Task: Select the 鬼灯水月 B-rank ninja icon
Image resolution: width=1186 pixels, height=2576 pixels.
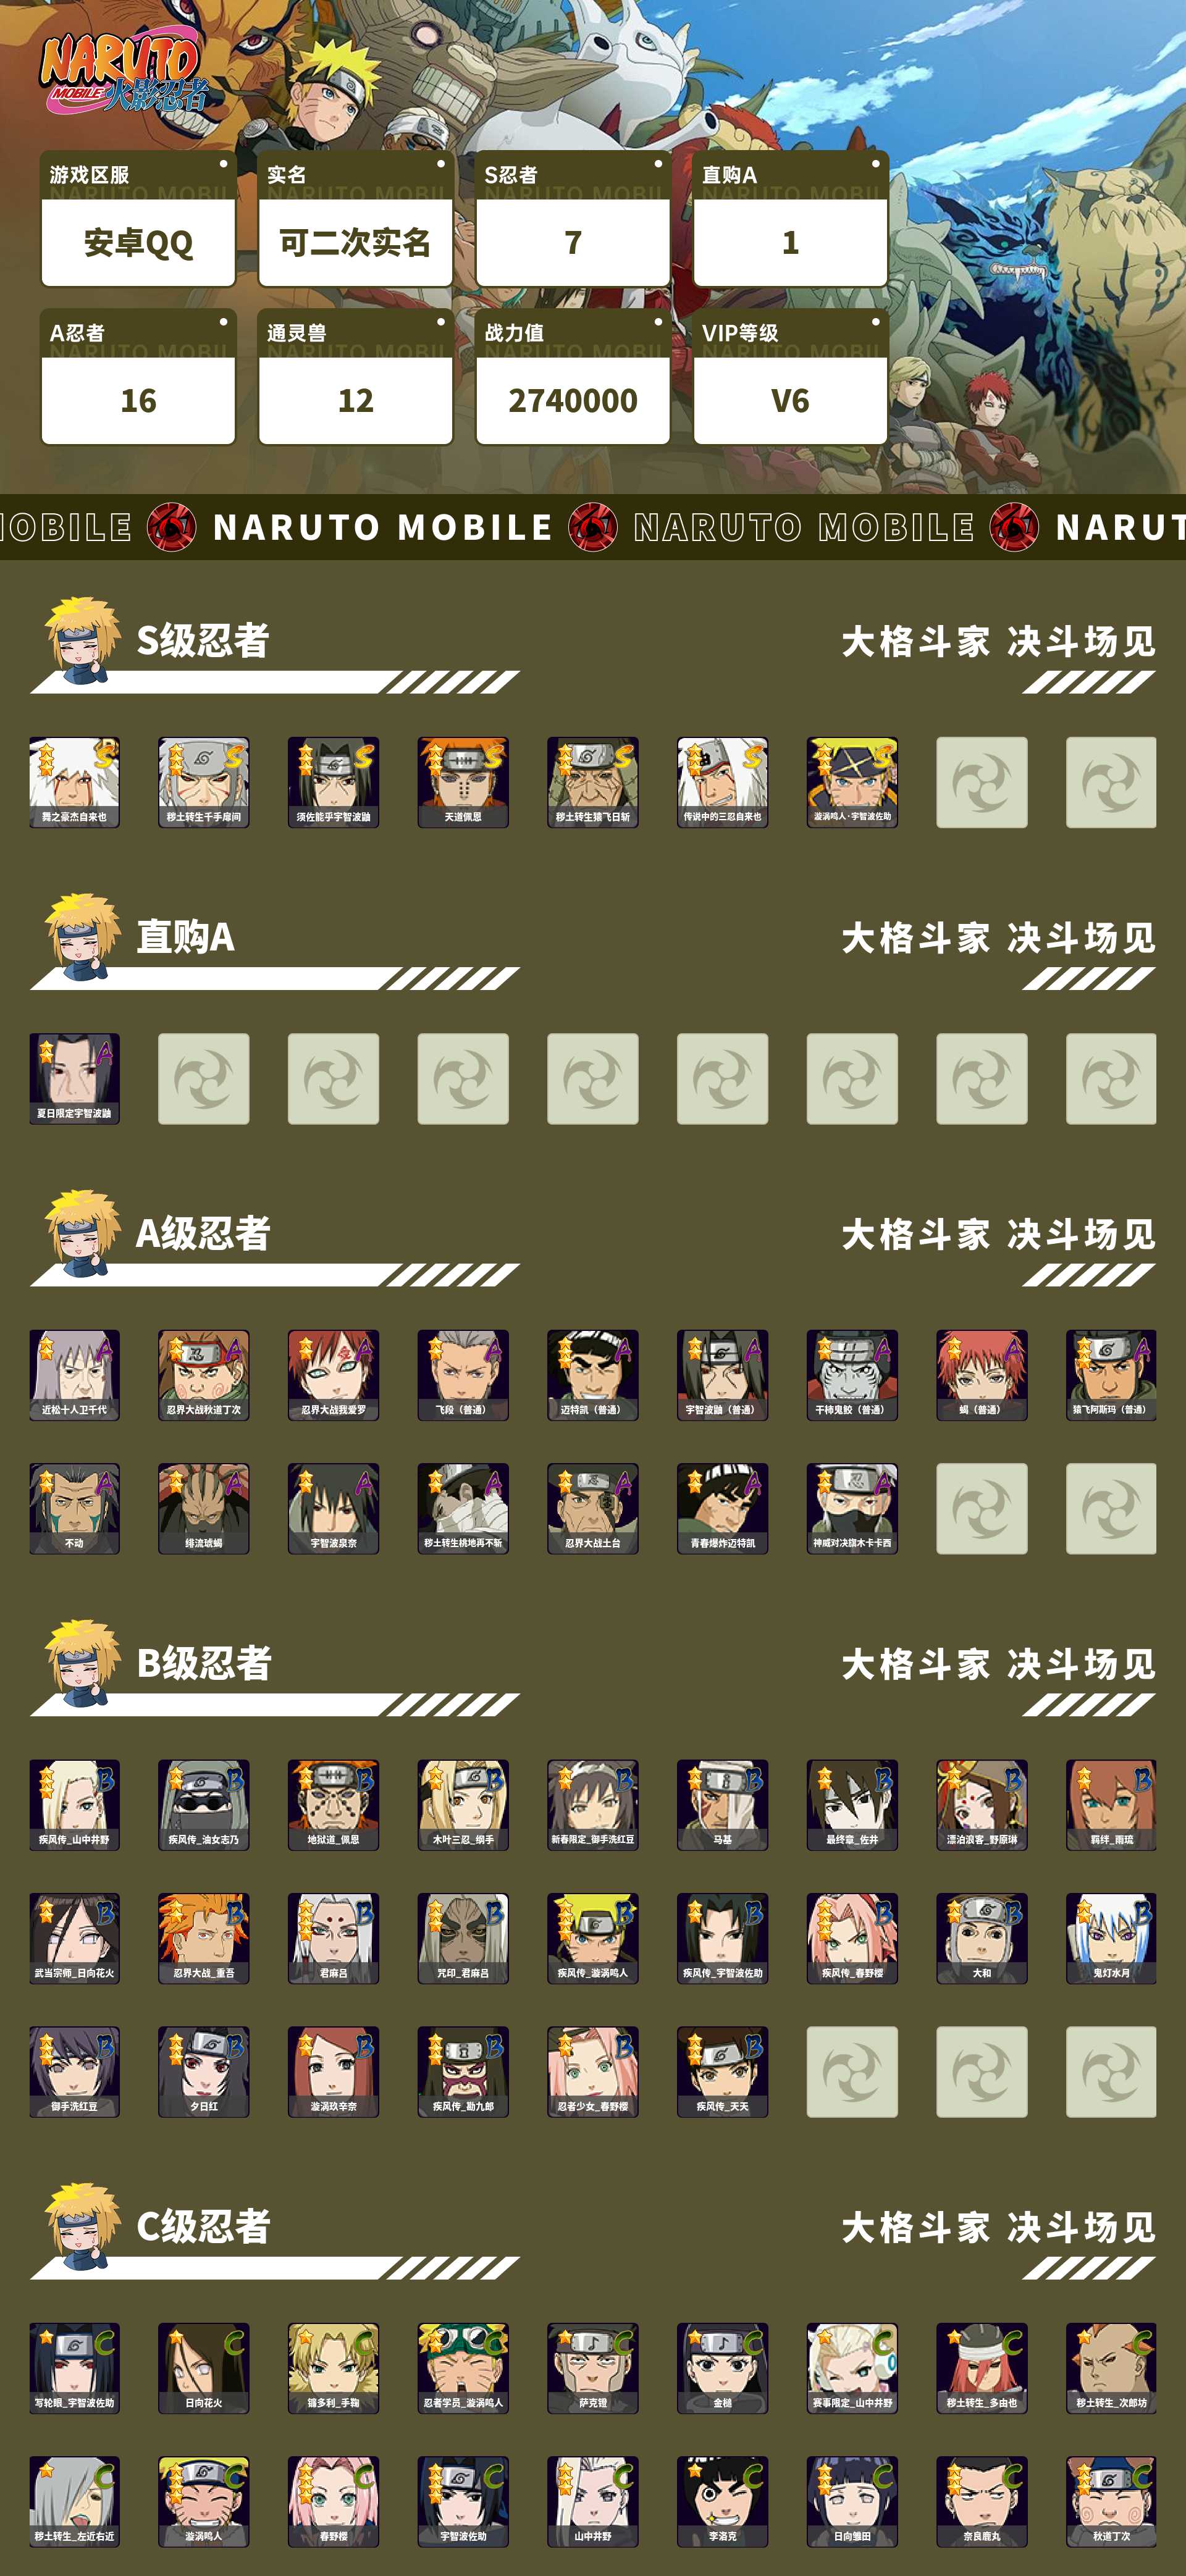Action: pyautogui.click(x=1111, y=1938)
